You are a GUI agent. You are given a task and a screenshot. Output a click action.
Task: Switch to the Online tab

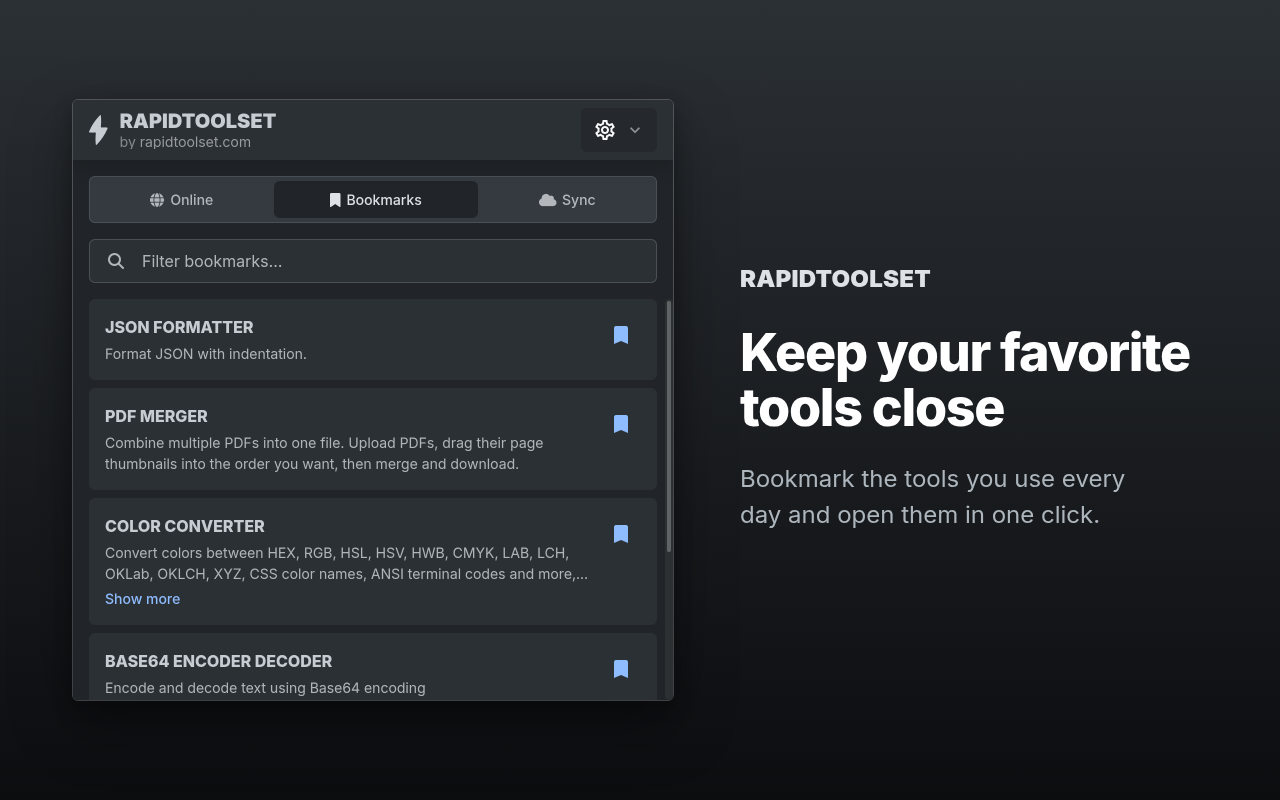[x=182, y=200]
